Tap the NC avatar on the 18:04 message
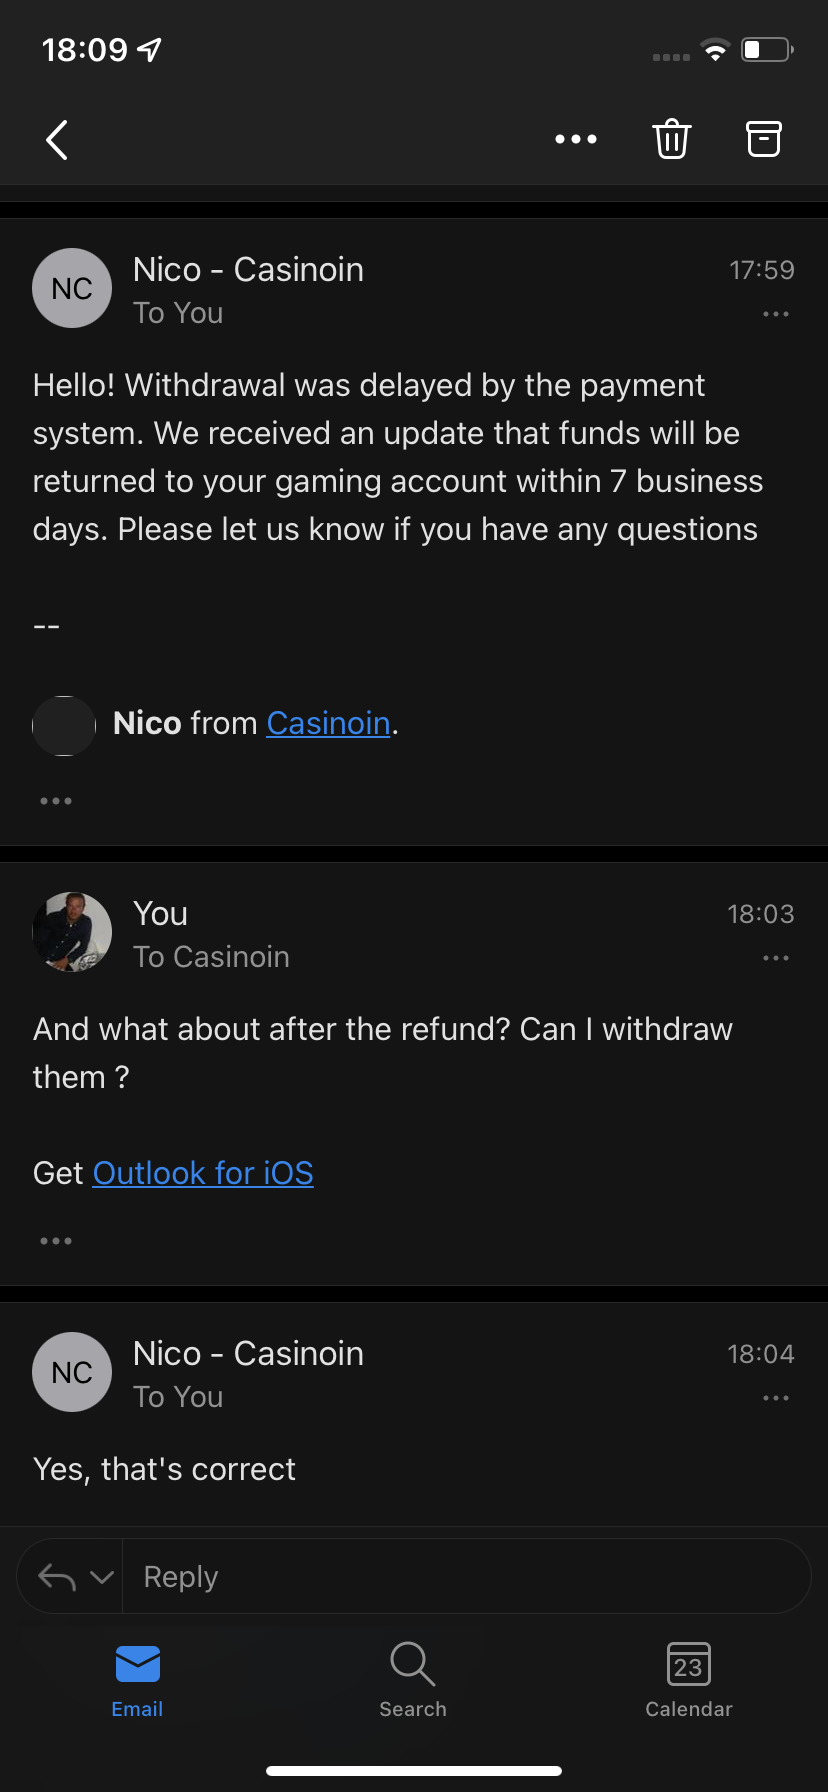The width and height of the screenshot is (828, 1792). click(72, 1372)
